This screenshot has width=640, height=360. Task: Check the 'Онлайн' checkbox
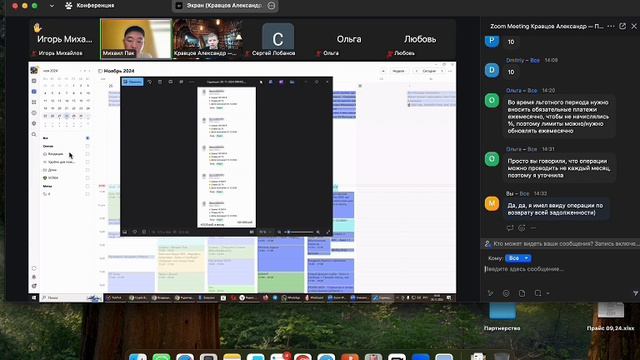pyautogui.click(x=87, y=146)
